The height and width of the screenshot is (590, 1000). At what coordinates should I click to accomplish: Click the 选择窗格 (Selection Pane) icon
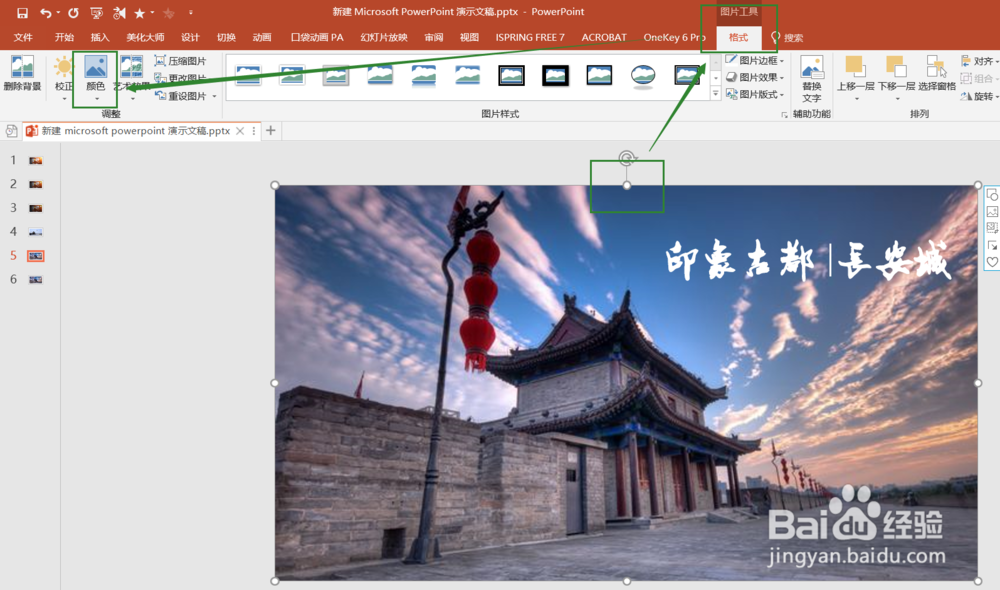[x=937, y=75]
